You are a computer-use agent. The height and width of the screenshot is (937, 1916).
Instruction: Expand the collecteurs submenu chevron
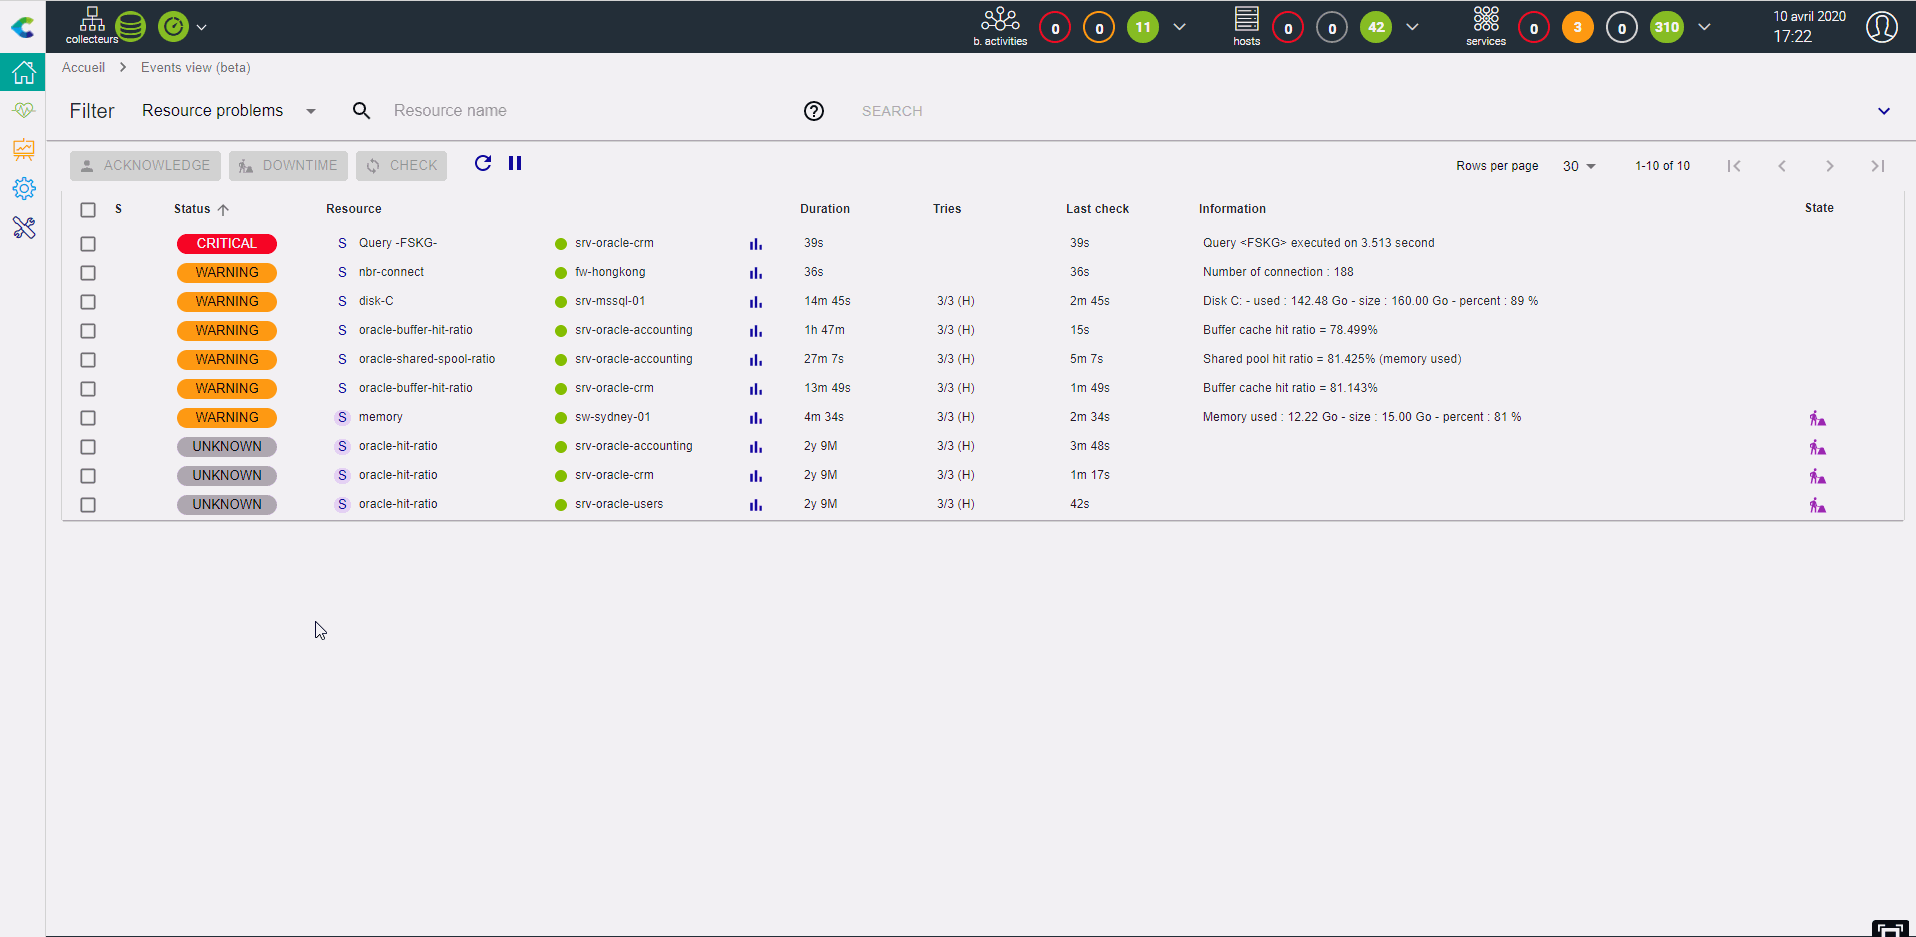click(x=202, y=27)
